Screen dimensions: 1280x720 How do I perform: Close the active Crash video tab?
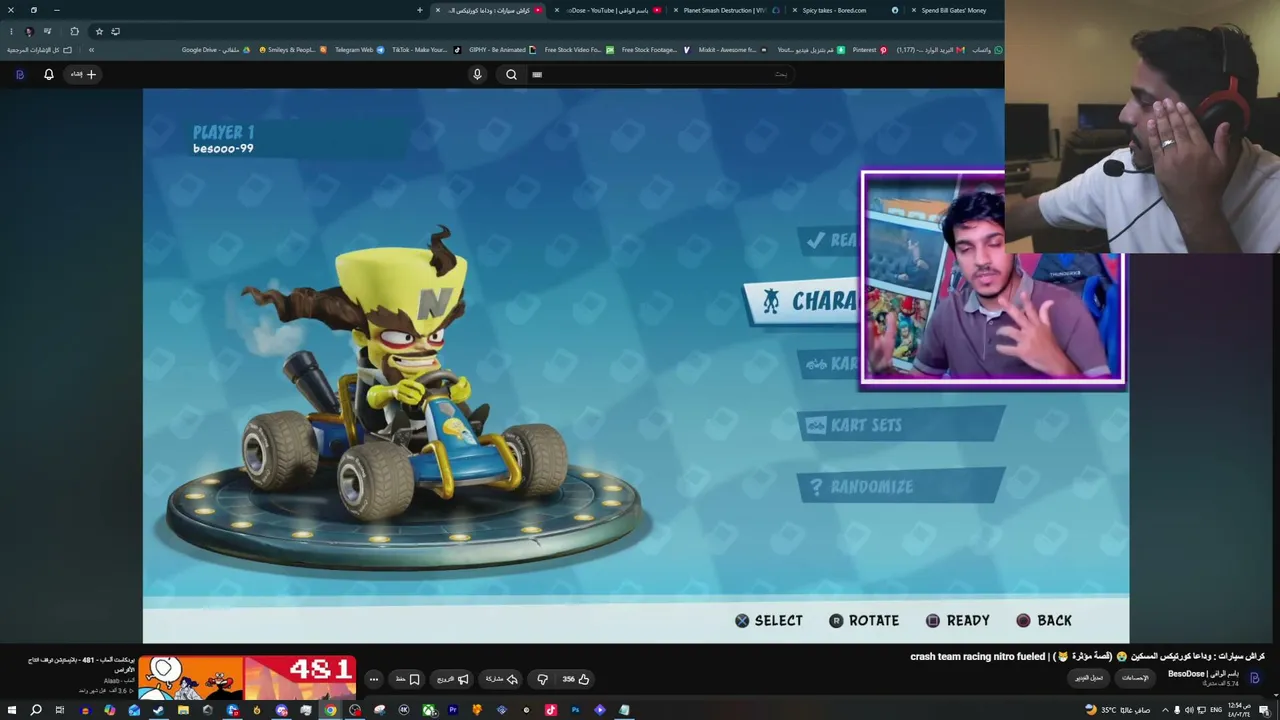click(437, 10)
